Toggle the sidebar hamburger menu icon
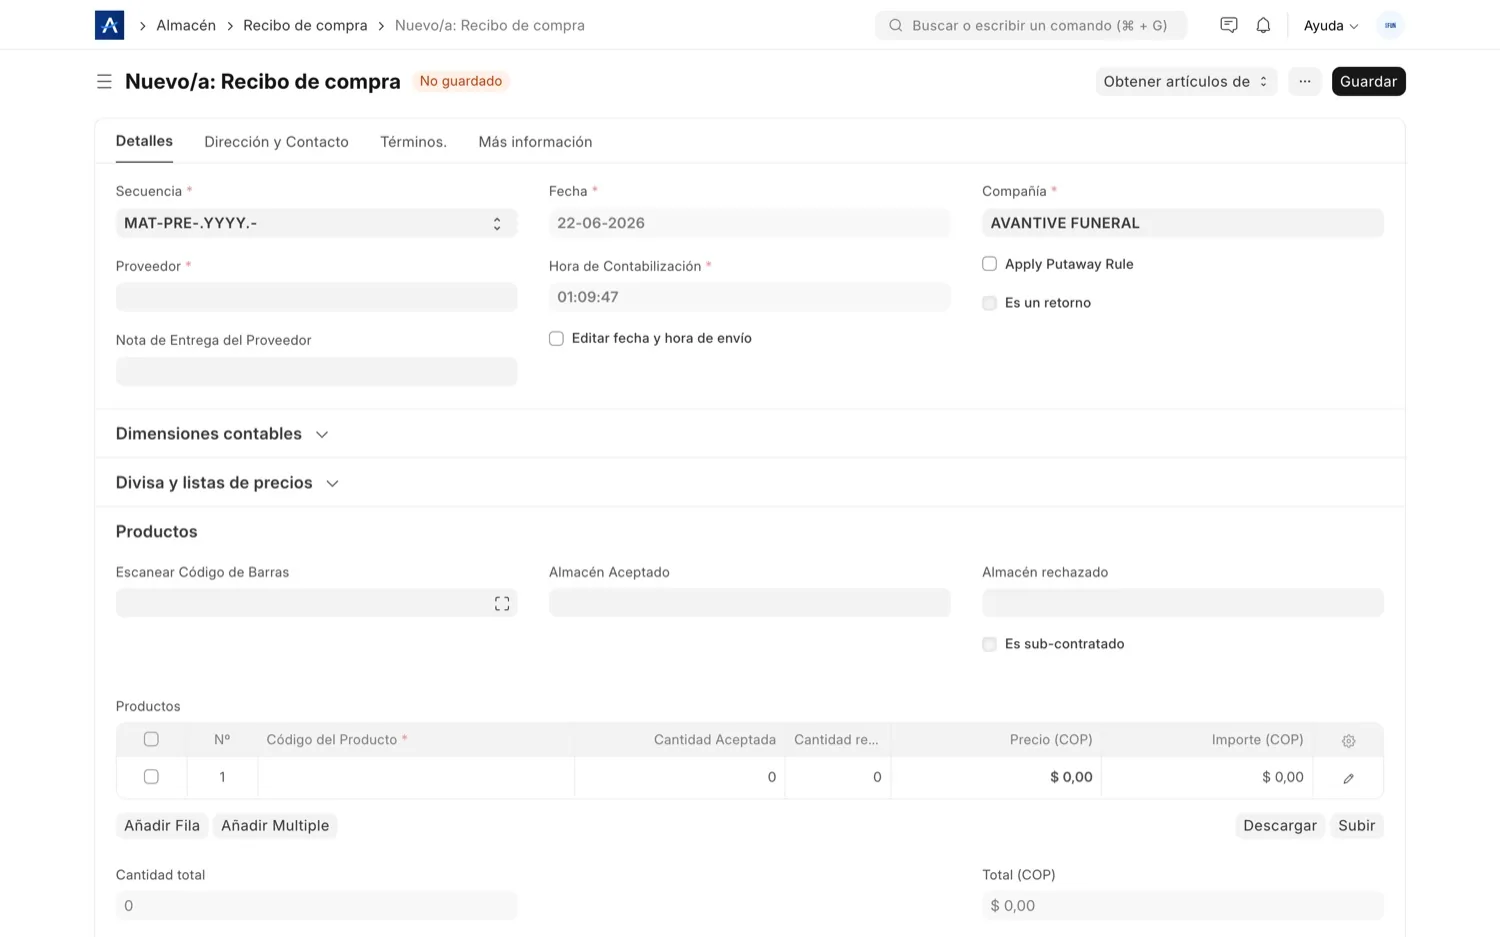Viewport: 1500px width, 937px height. tap(104, 81)
